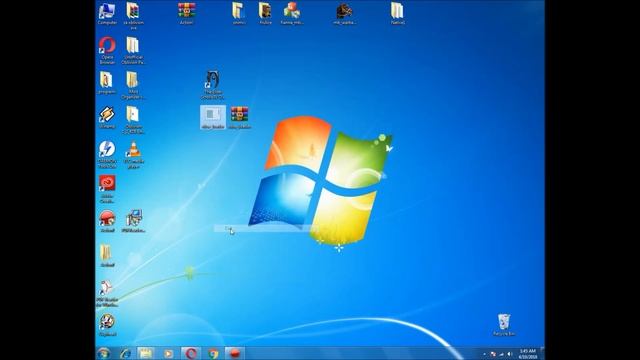
Task: Open the network tray icon
Action: (x=501, y=354)
